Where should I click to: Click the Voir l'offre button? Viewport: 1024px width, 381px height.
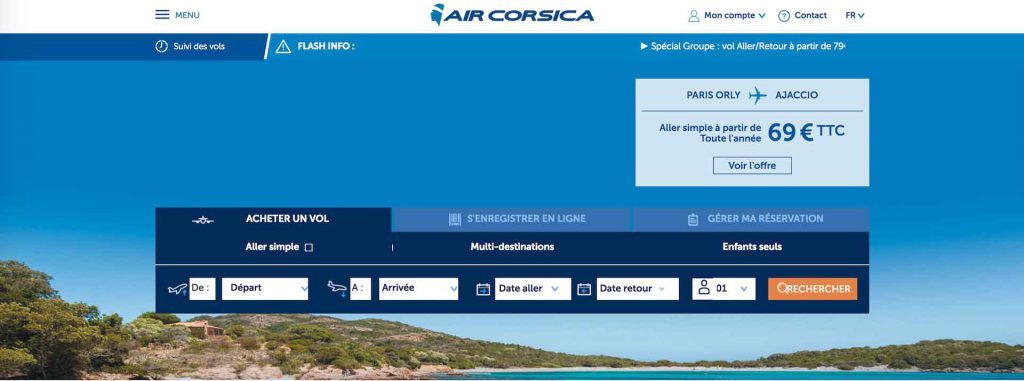coord(752,165)
